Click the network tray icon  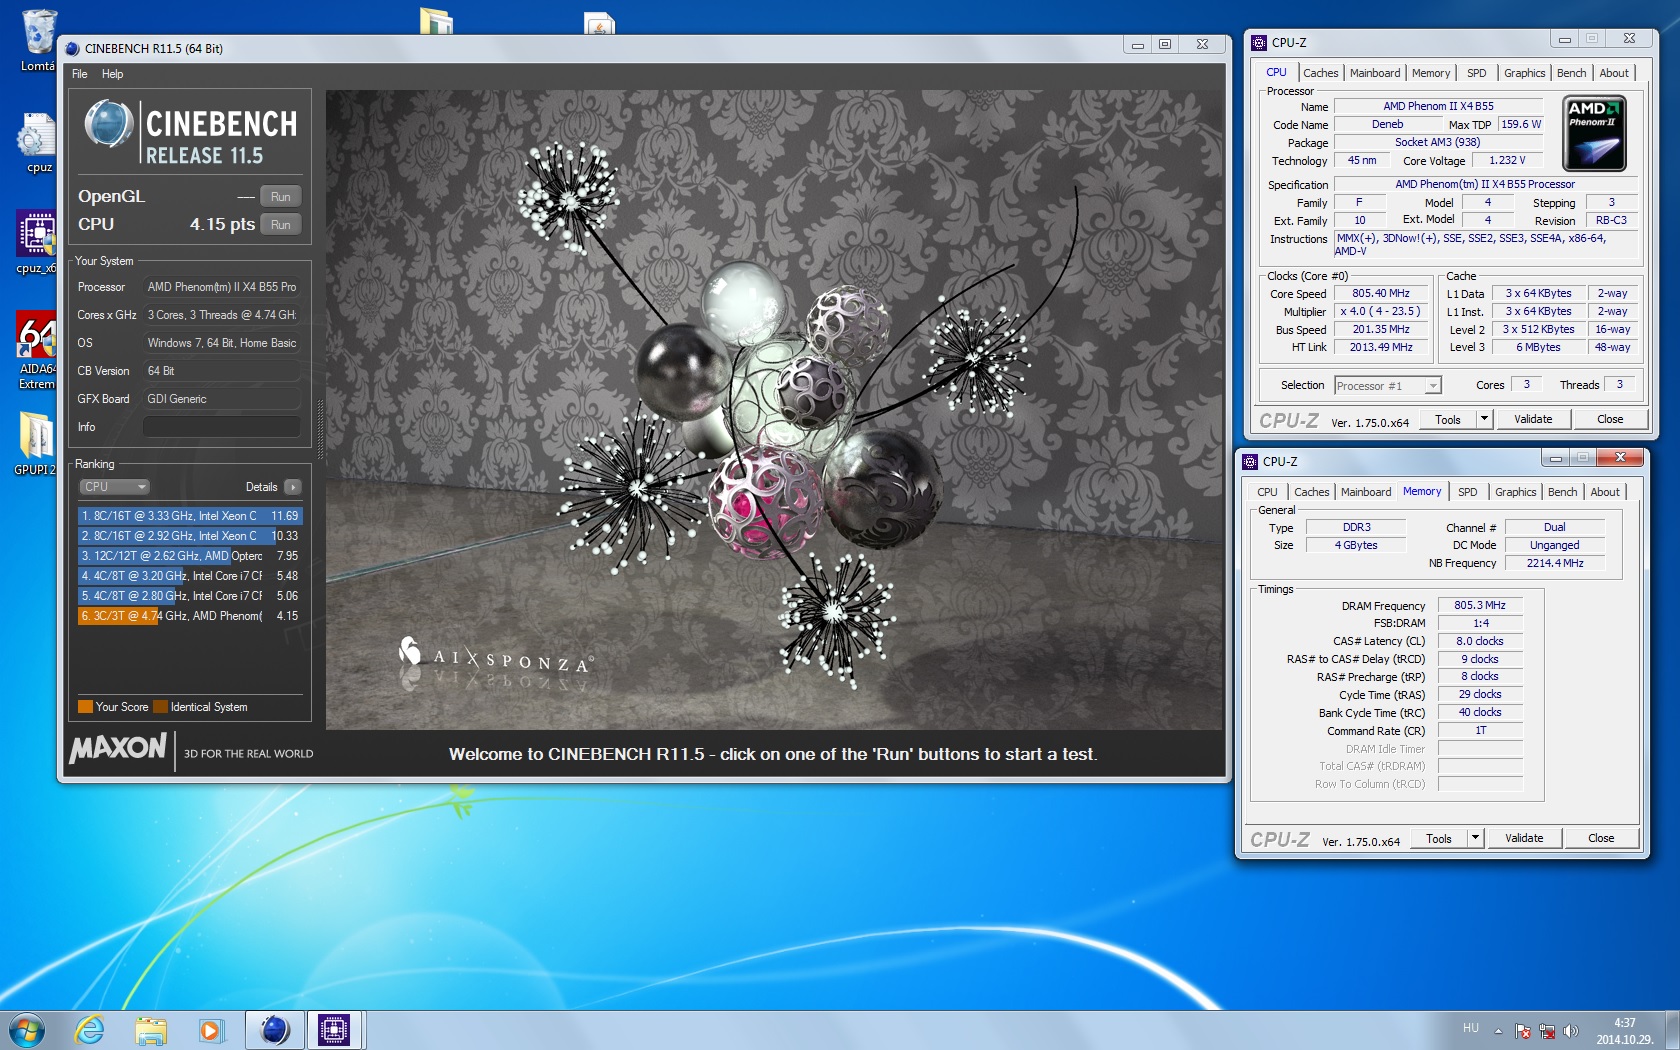click(x=1547, y=1030)
